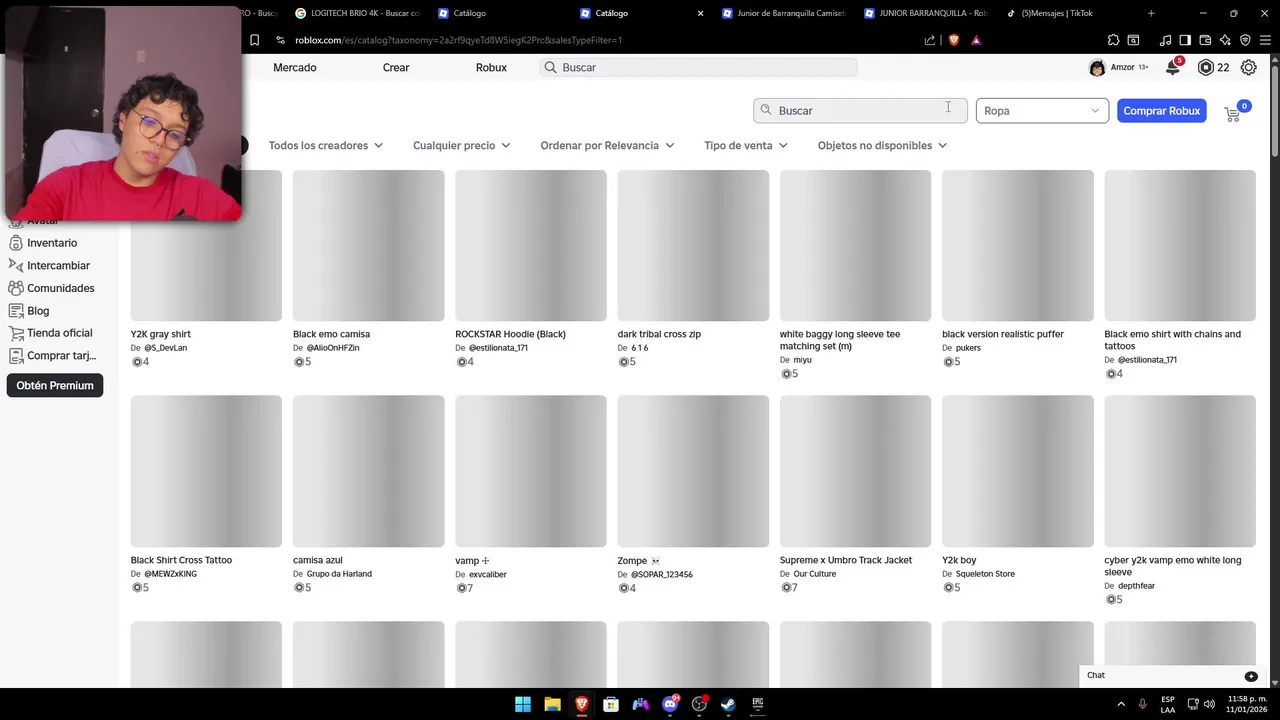
Task: Open creator link Squeleton Store
Action: (985, 574)
